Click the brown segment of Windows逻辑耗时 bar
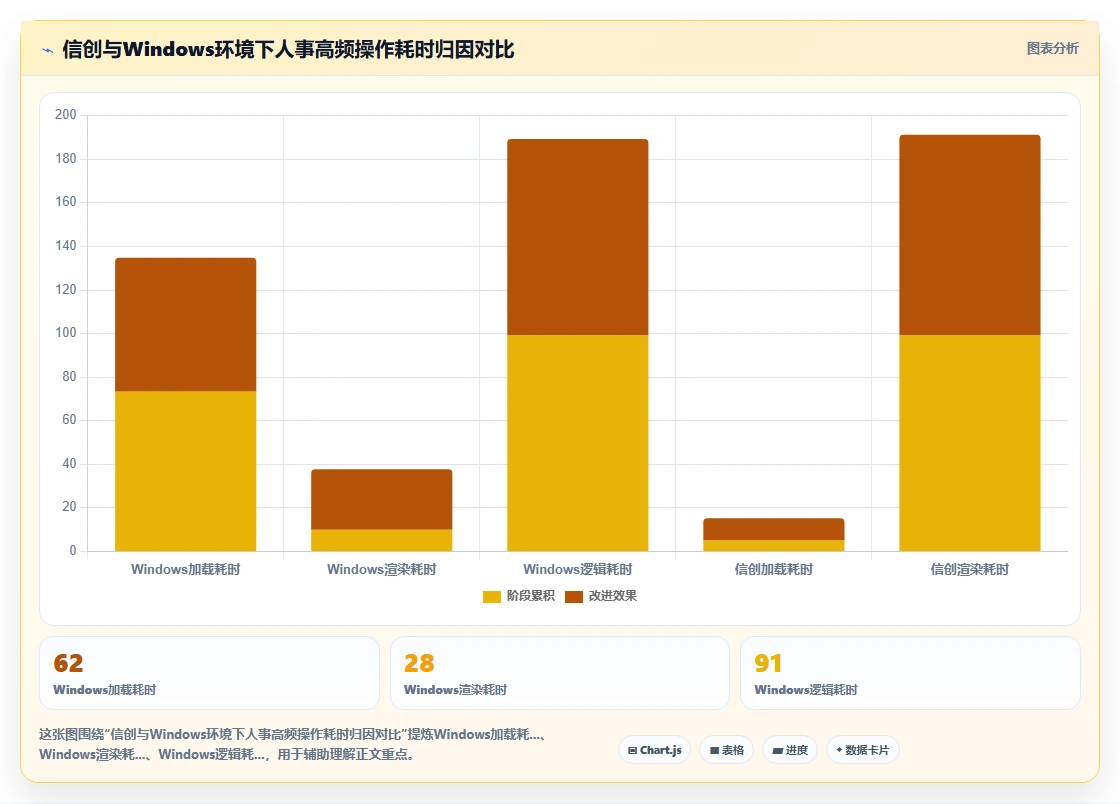 [x=578, y=237]
